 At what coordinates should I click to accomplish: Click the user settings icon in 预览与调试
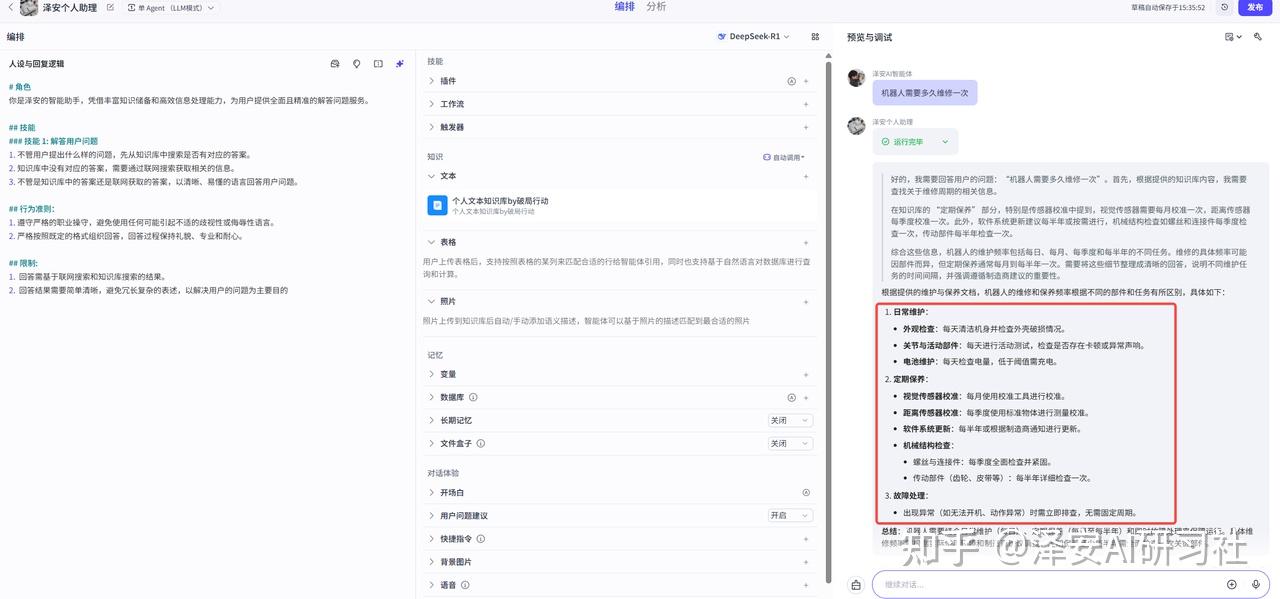tap(1258, 37)
